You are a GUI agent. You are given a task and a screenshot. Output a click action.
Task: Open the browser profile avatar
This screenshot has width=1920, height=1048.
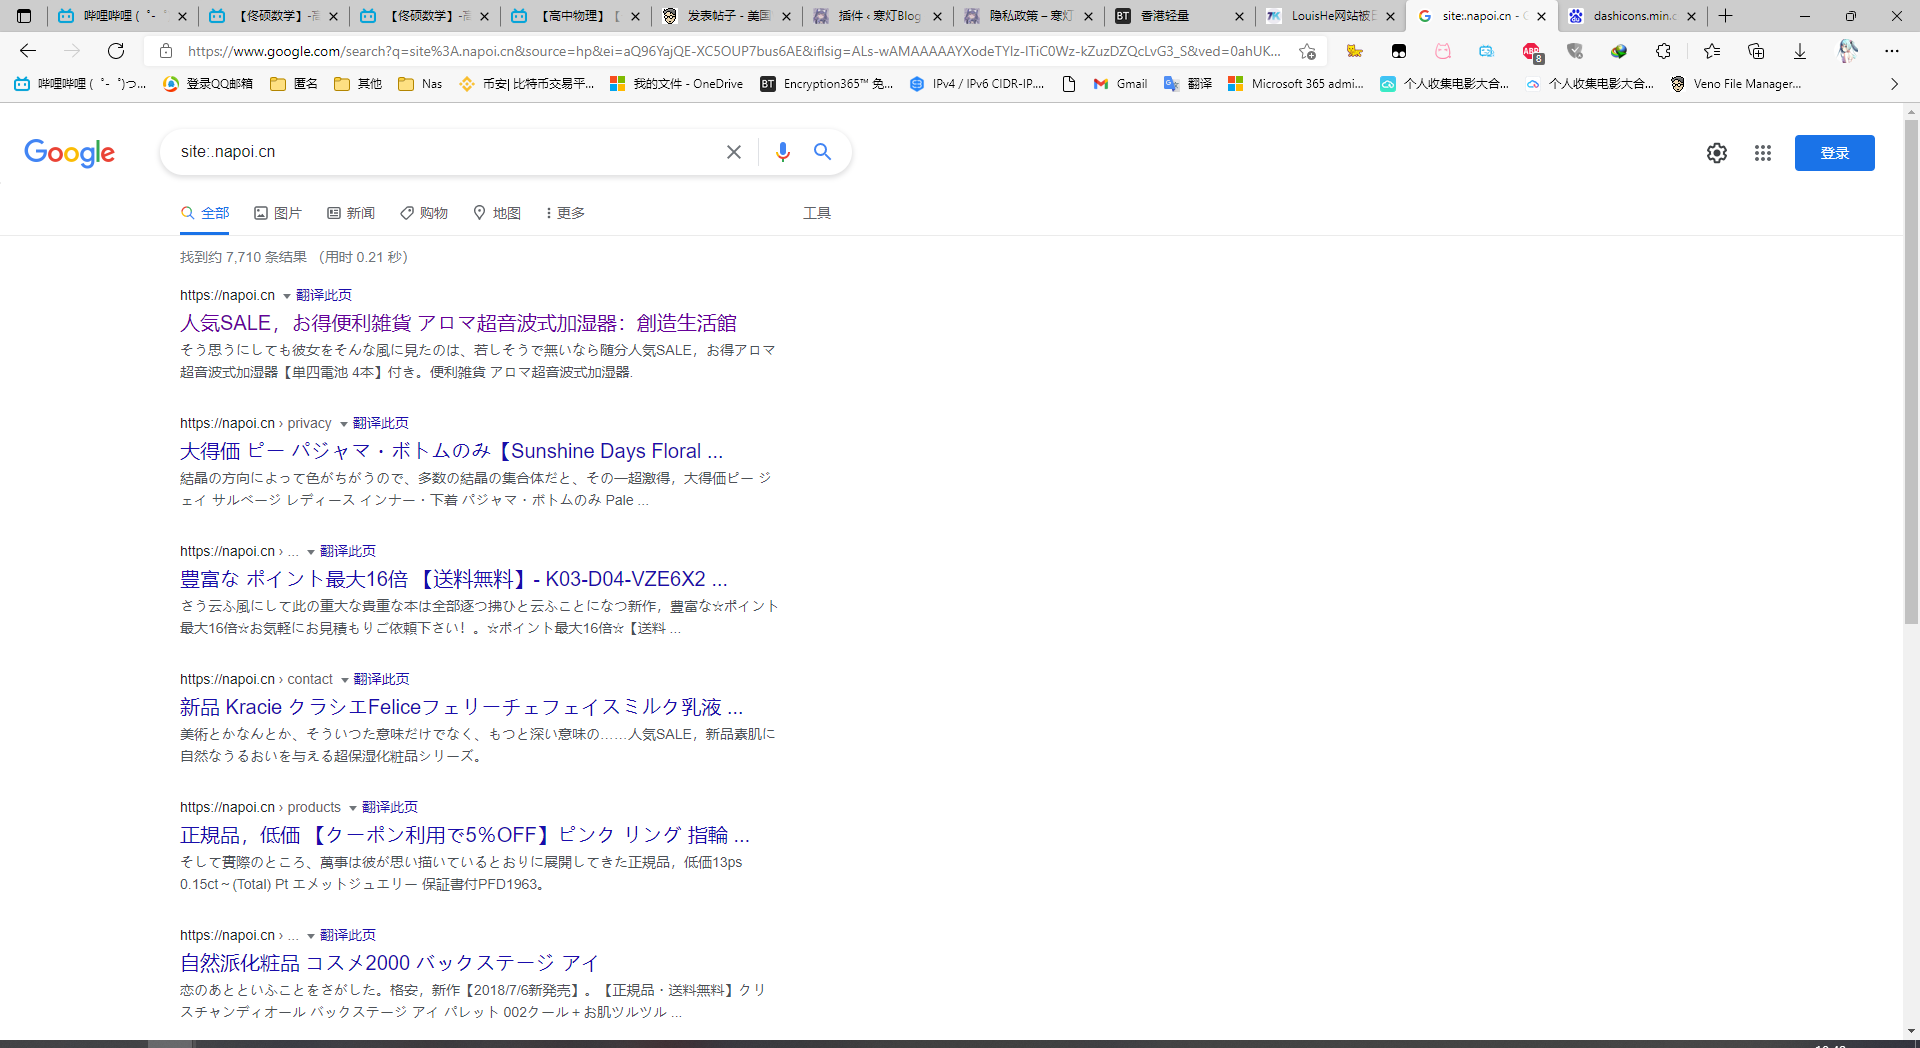pyautogui.click(x=1847, y=51)
